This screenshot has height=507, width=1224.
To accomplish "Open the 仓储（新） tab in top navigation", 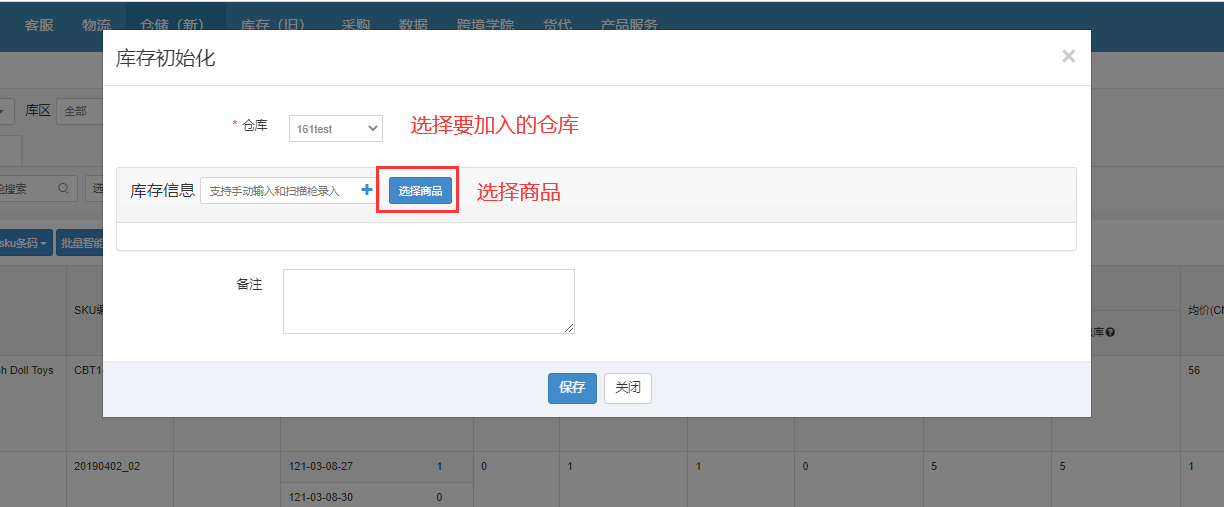I will point(175,25).
